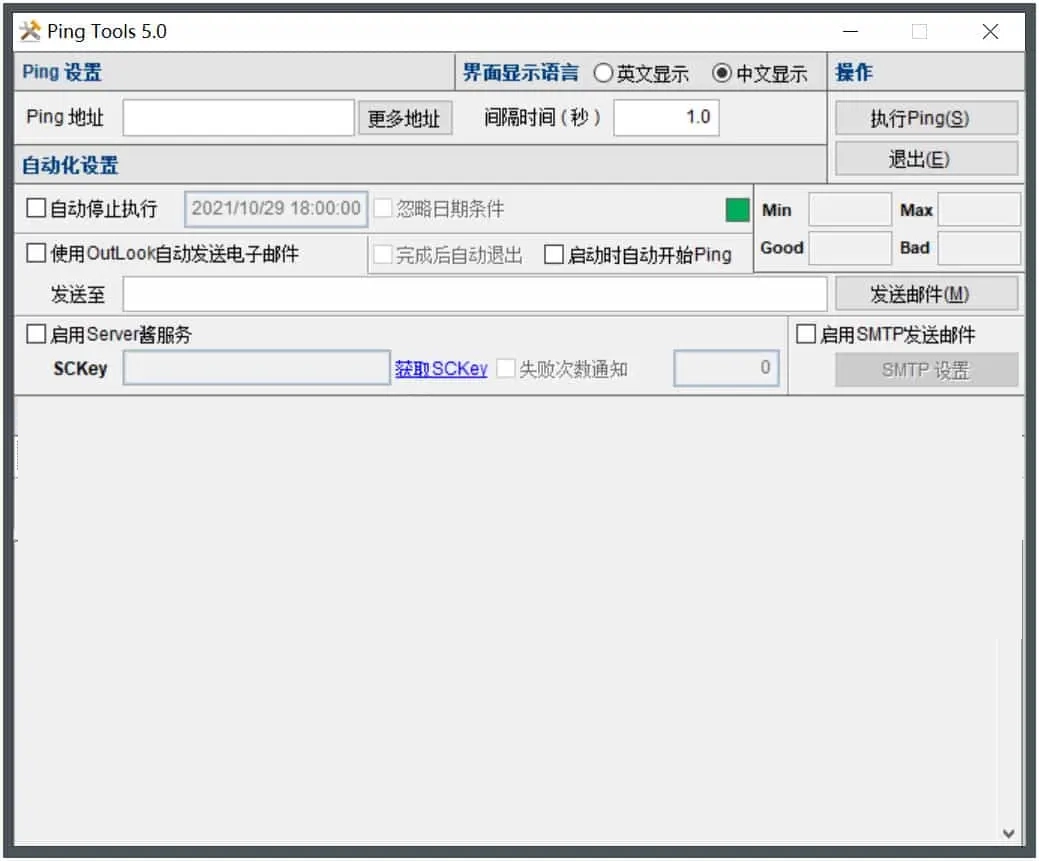1039x861 pixels.
Task: Toggle 使用OutLook自动发送电子邮件 checkbox
Action: point(37,254)
